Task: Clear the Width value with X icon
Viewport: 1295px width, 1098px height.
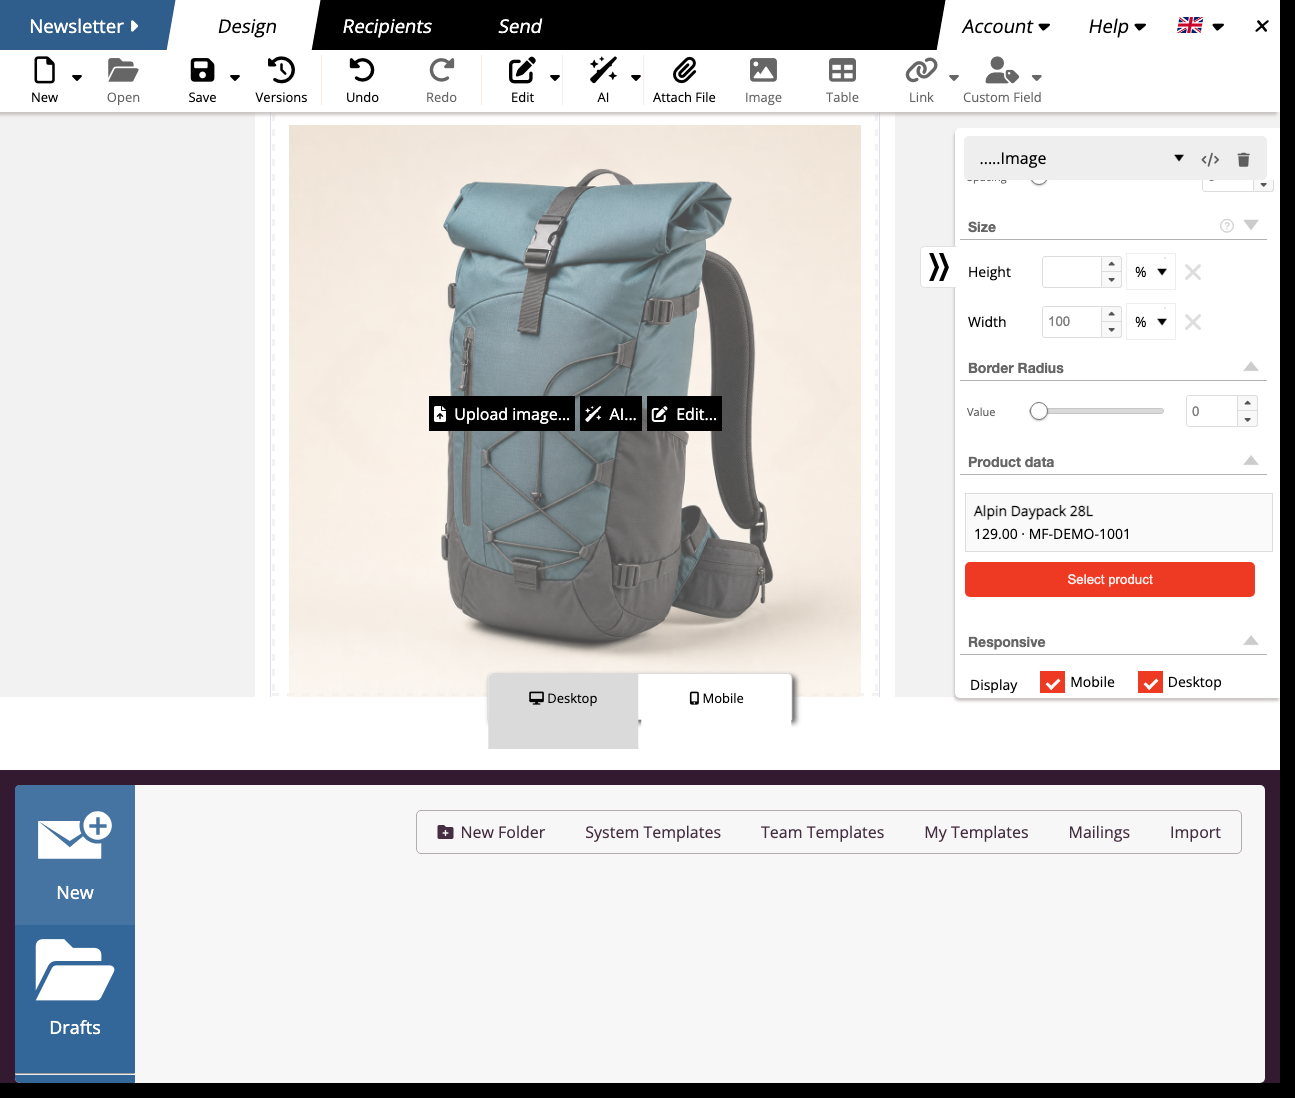Action: 1193,322
